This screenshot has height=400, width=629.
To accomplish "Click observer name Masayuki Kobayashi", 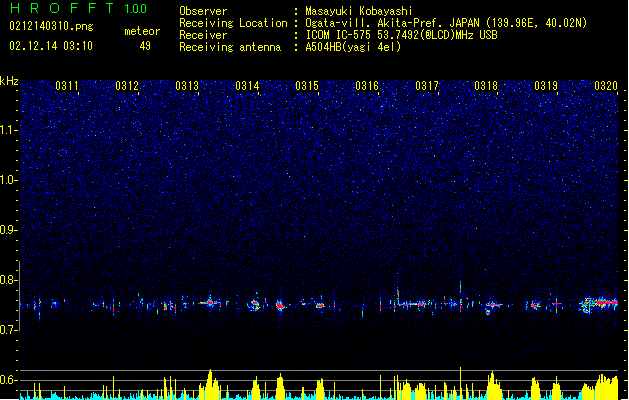I will [359, 11].
